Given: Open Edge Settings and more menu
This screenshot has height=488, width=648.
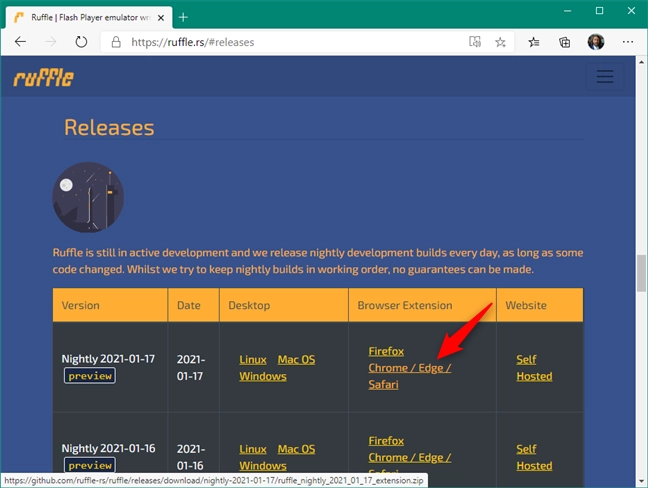Looking at the screenshot, I should click(x=627, y=42).
